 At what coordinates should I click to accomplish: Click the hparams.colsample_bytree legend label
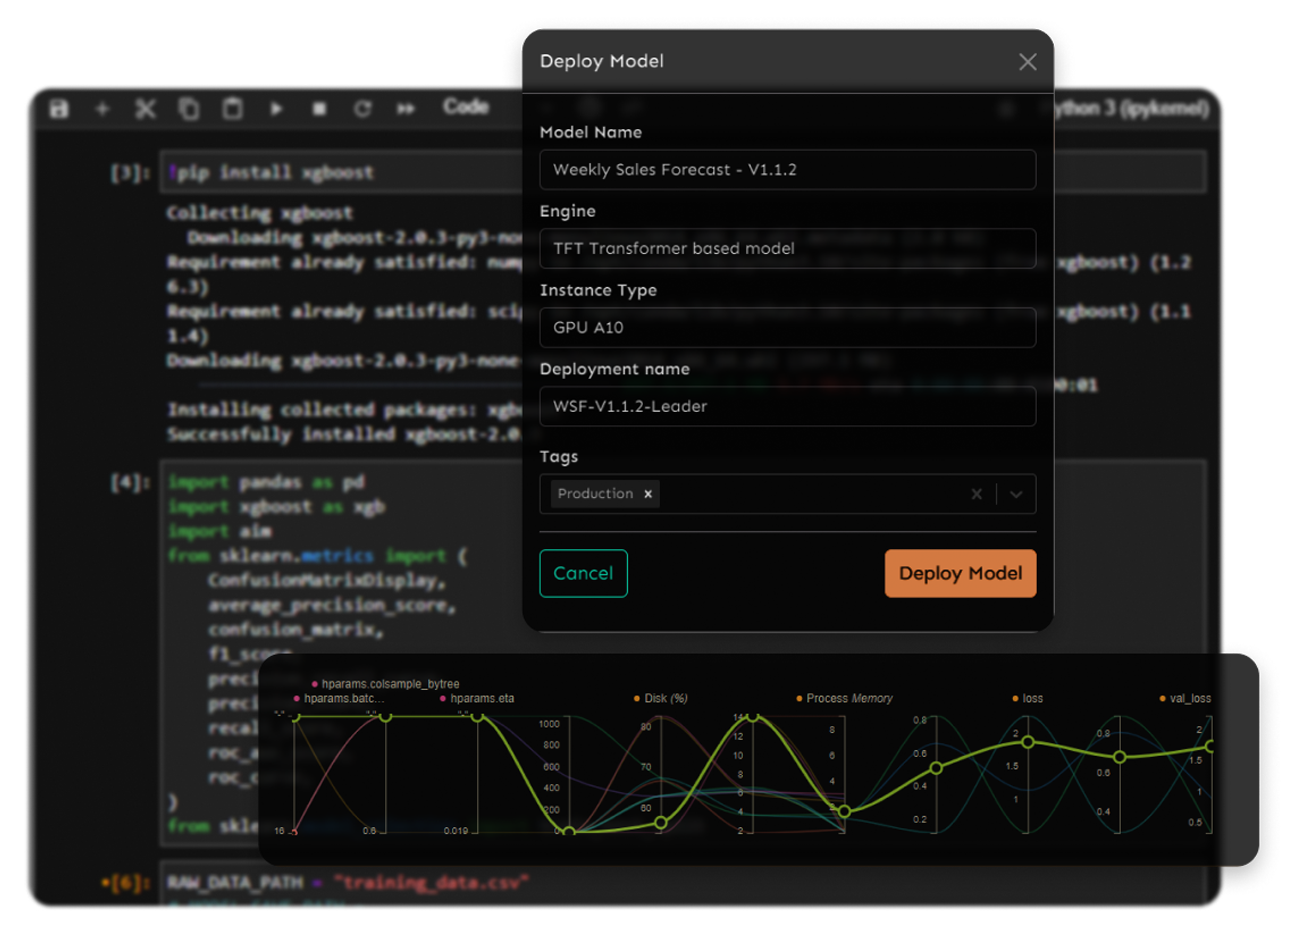(x=390, y=684)
